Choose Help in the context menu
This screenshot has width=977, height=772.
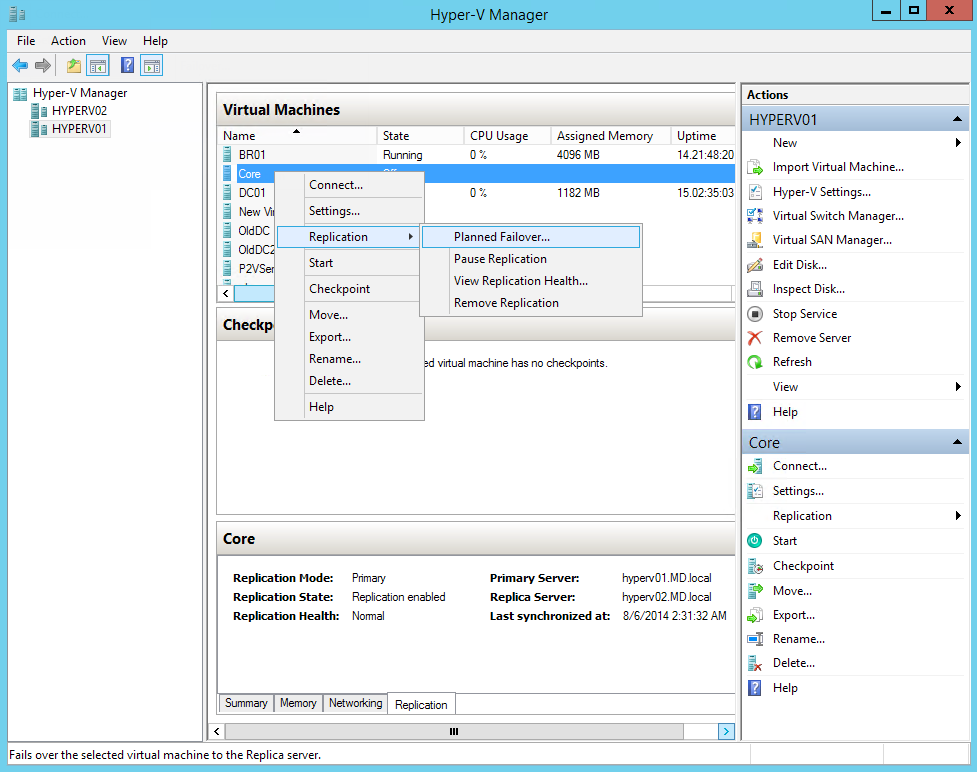350,407
